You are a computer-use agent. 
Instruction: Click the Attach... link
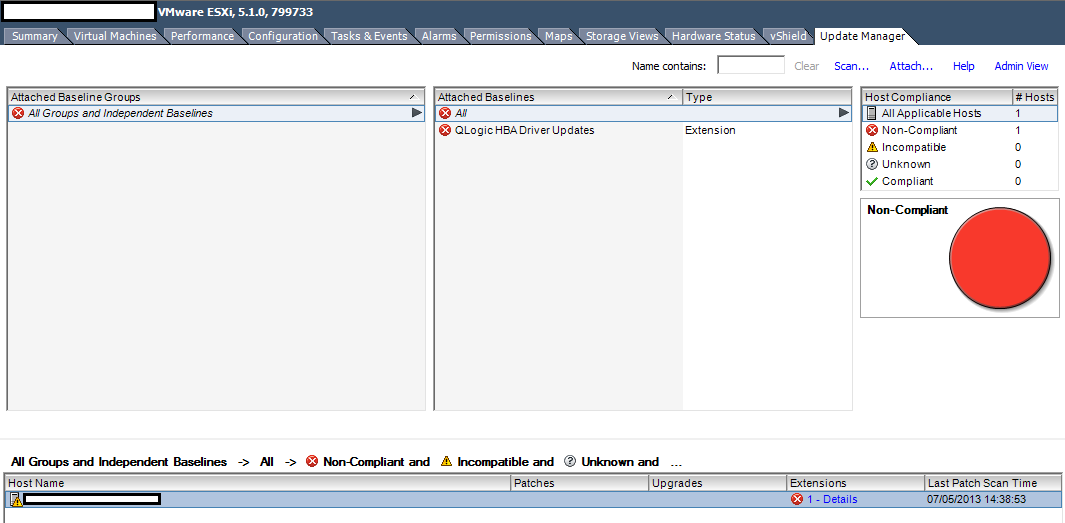click(910, 66)
